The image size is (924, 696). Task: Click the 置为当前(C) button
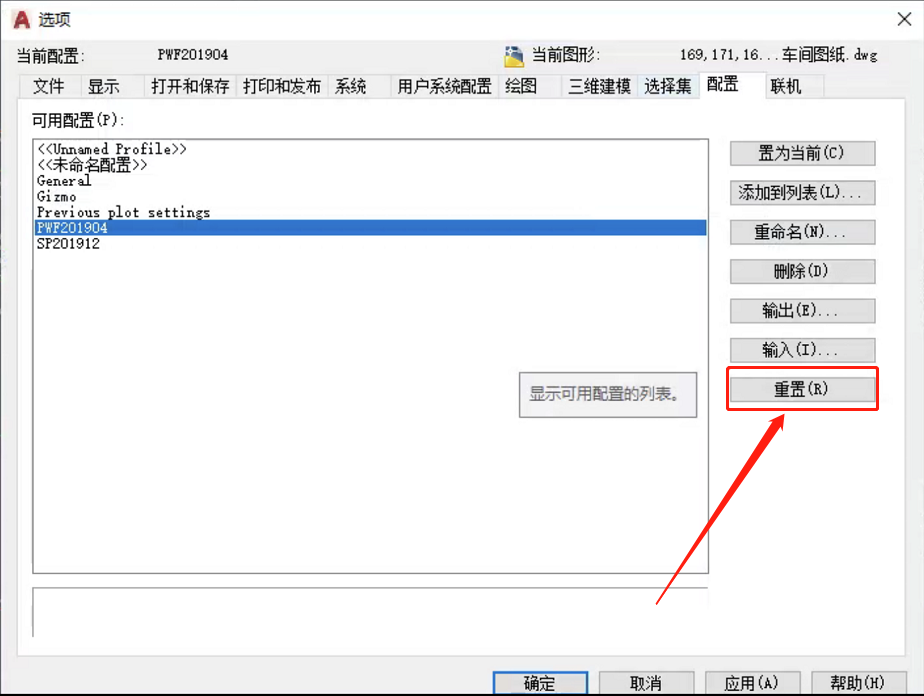click(802, 154)
